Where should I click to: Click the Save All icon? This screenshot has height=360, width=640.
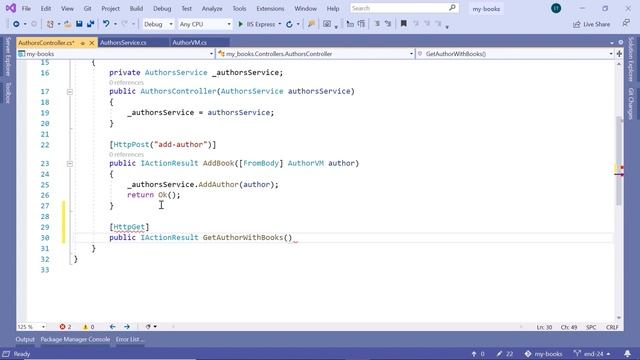pos(90,24)
